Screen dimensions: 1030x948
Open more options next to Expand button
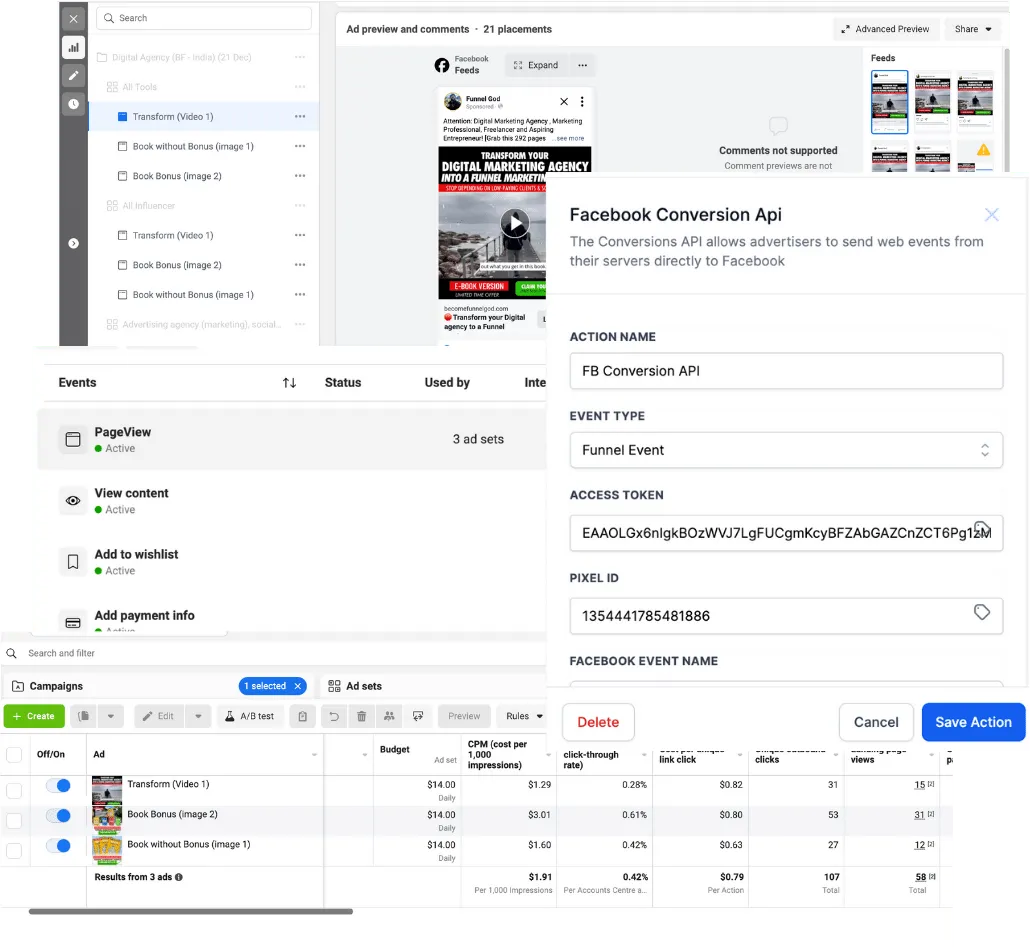click(x=582, y=65)
